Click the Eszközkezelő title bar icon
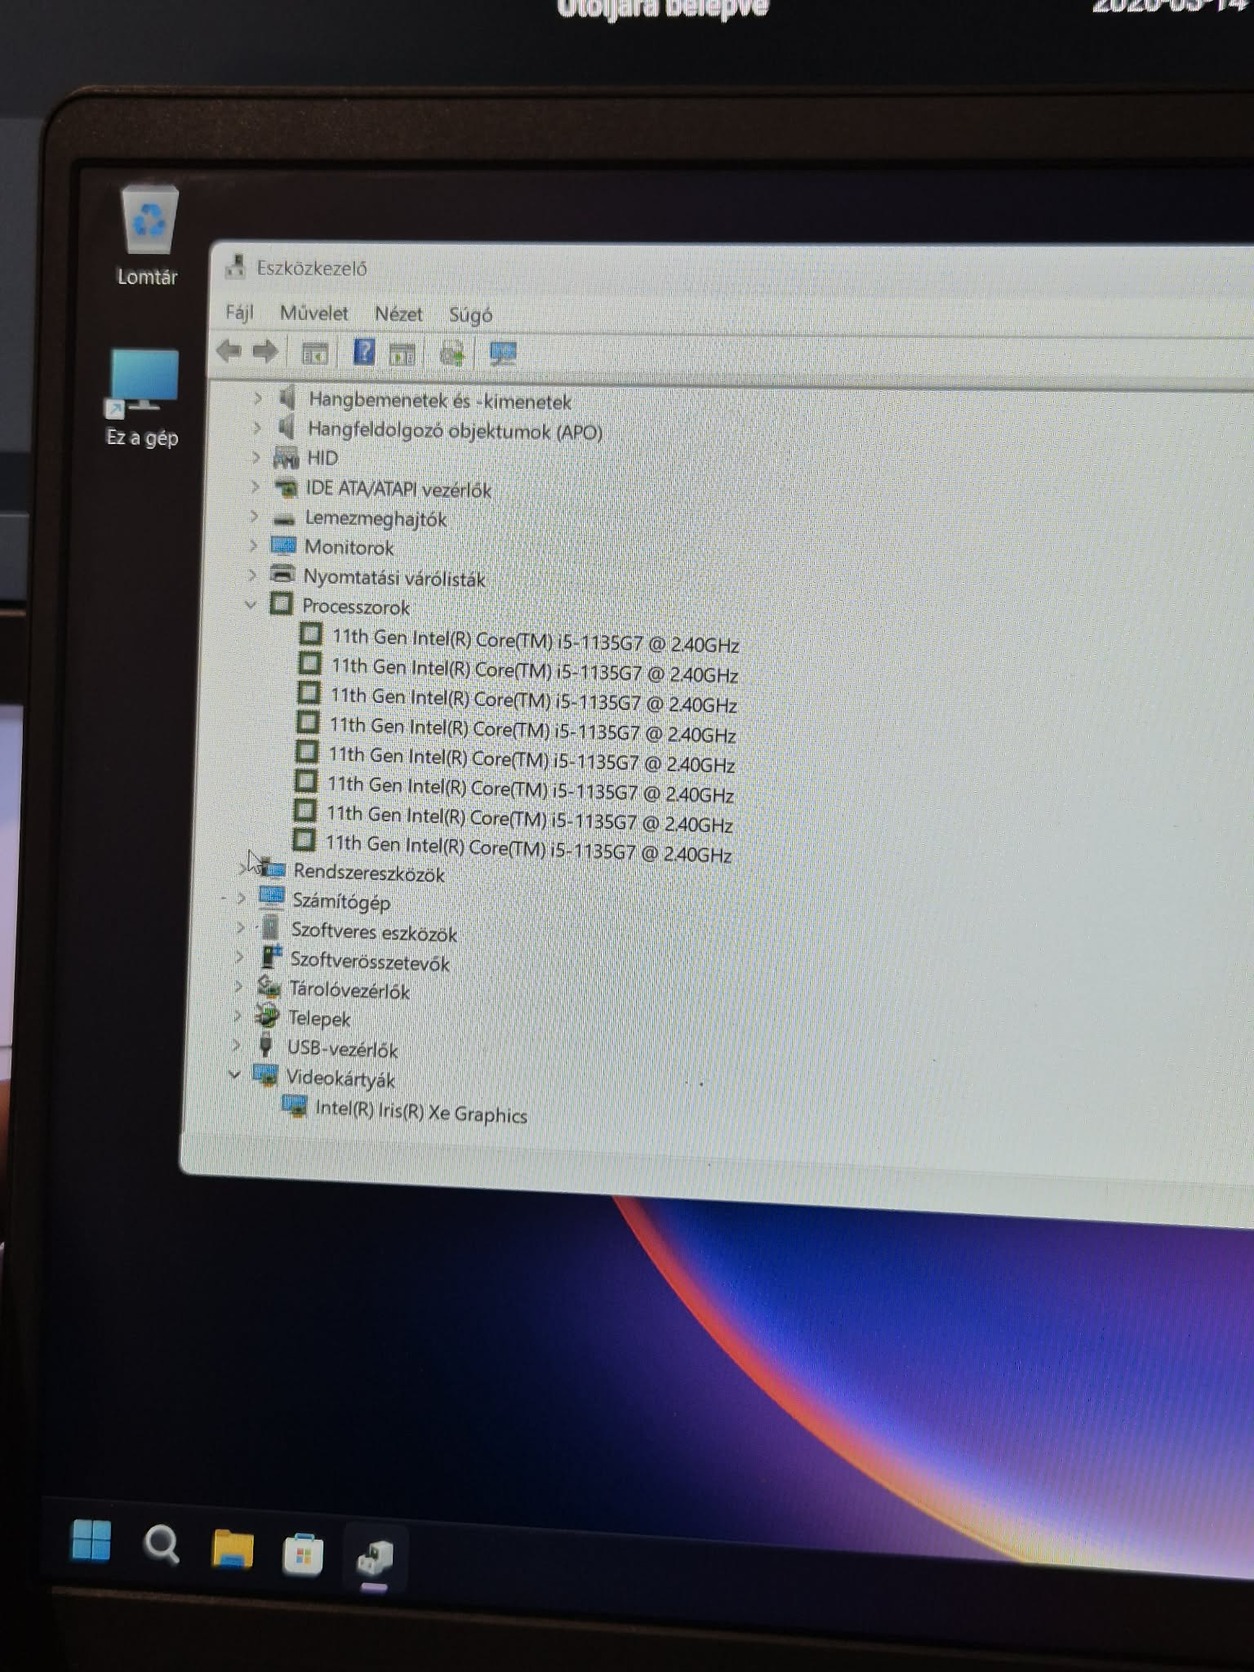1254x1672 pixels. (x=236, y=266)
